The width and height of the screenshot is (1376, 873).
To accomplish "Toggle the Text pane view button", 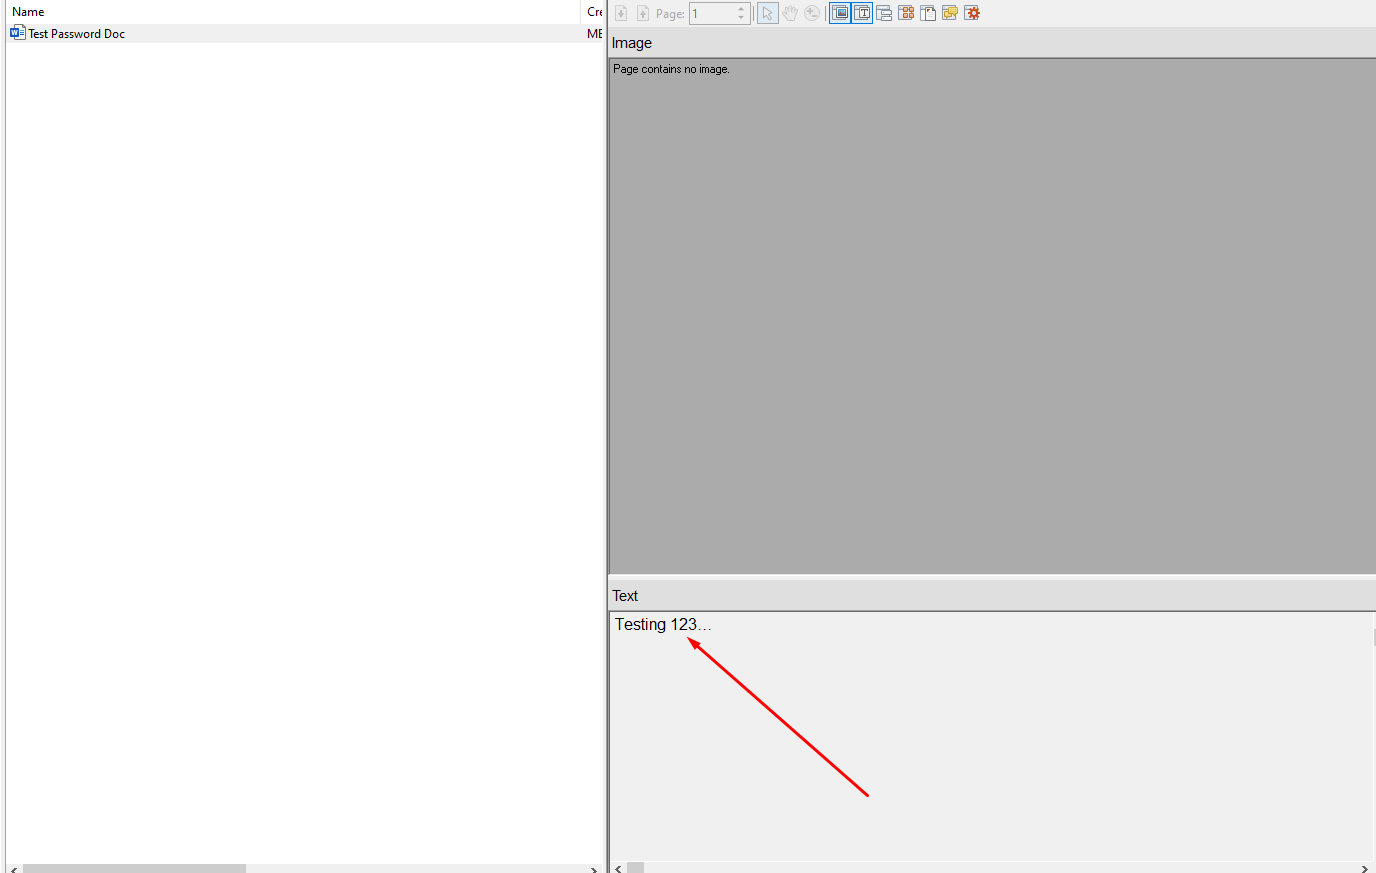I will pyautogui.click(x=862, y=13).
